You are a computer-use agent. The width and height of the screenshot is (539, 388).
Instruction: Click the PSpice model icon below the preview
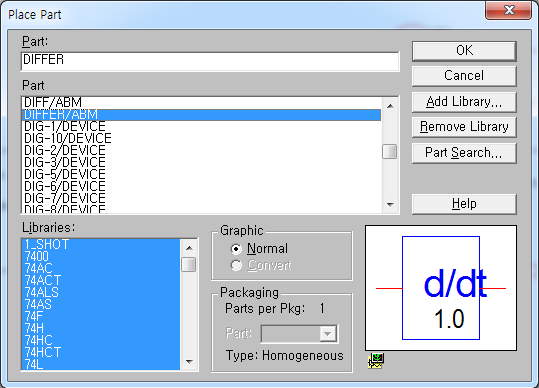[x=376, y=361]
